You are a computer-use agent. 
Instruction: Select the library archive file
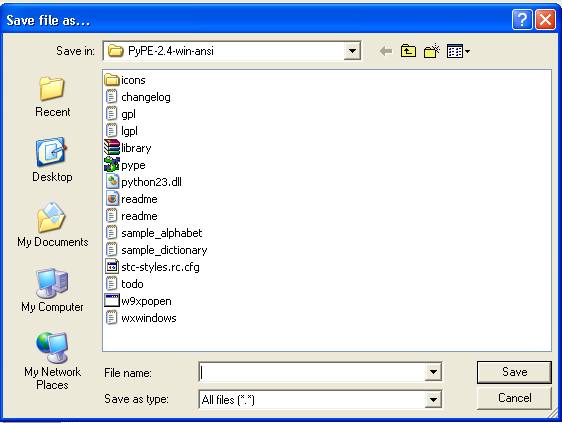click(x=128, y=148)
